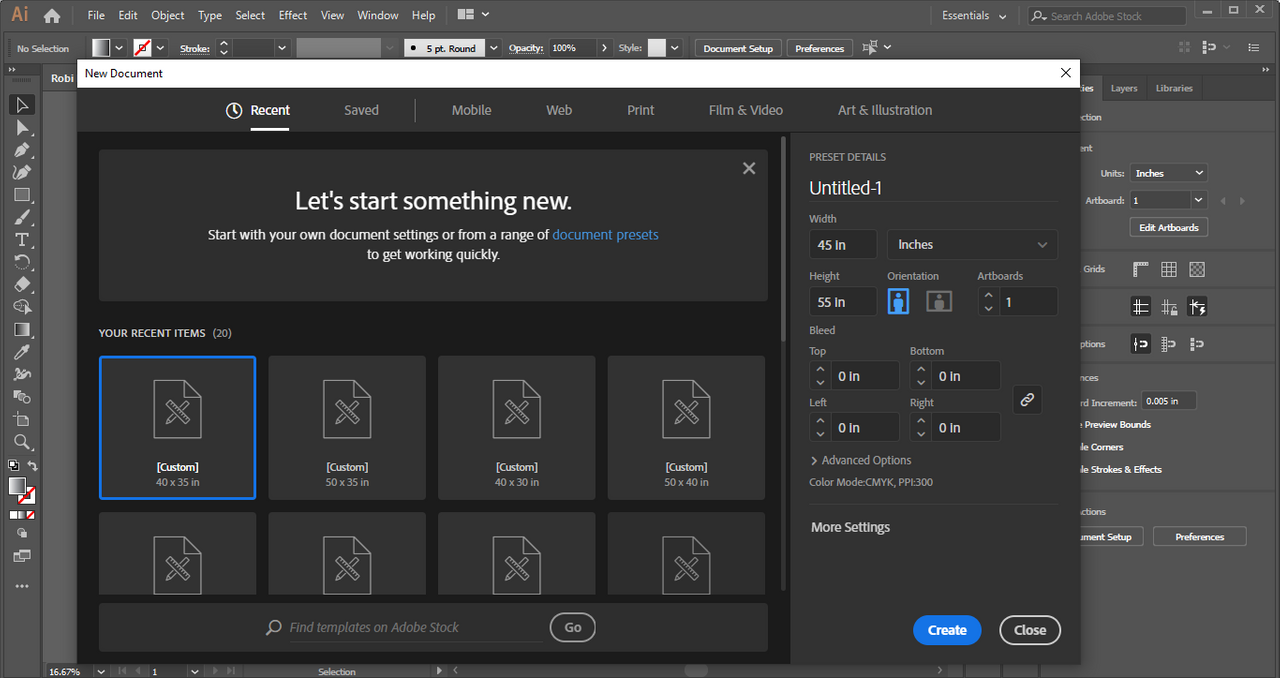
Task: Select the Rotate tool
Action: [22, 262]
